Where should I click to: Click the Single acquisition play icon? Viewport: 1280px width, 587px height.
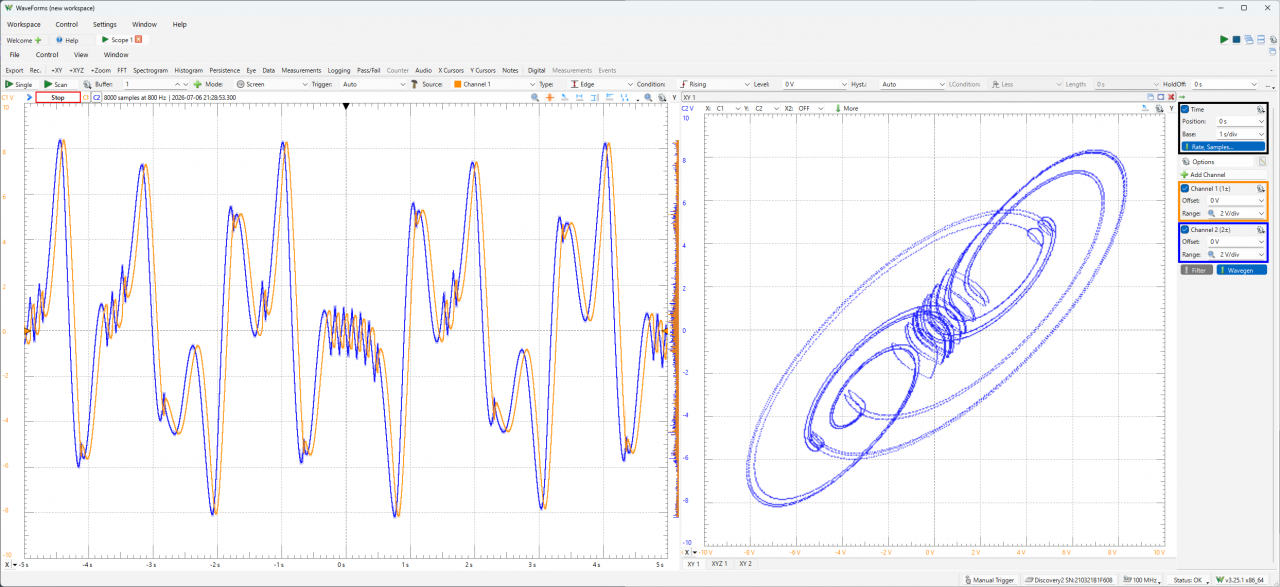pyautogui.click(x=9, y=84)
